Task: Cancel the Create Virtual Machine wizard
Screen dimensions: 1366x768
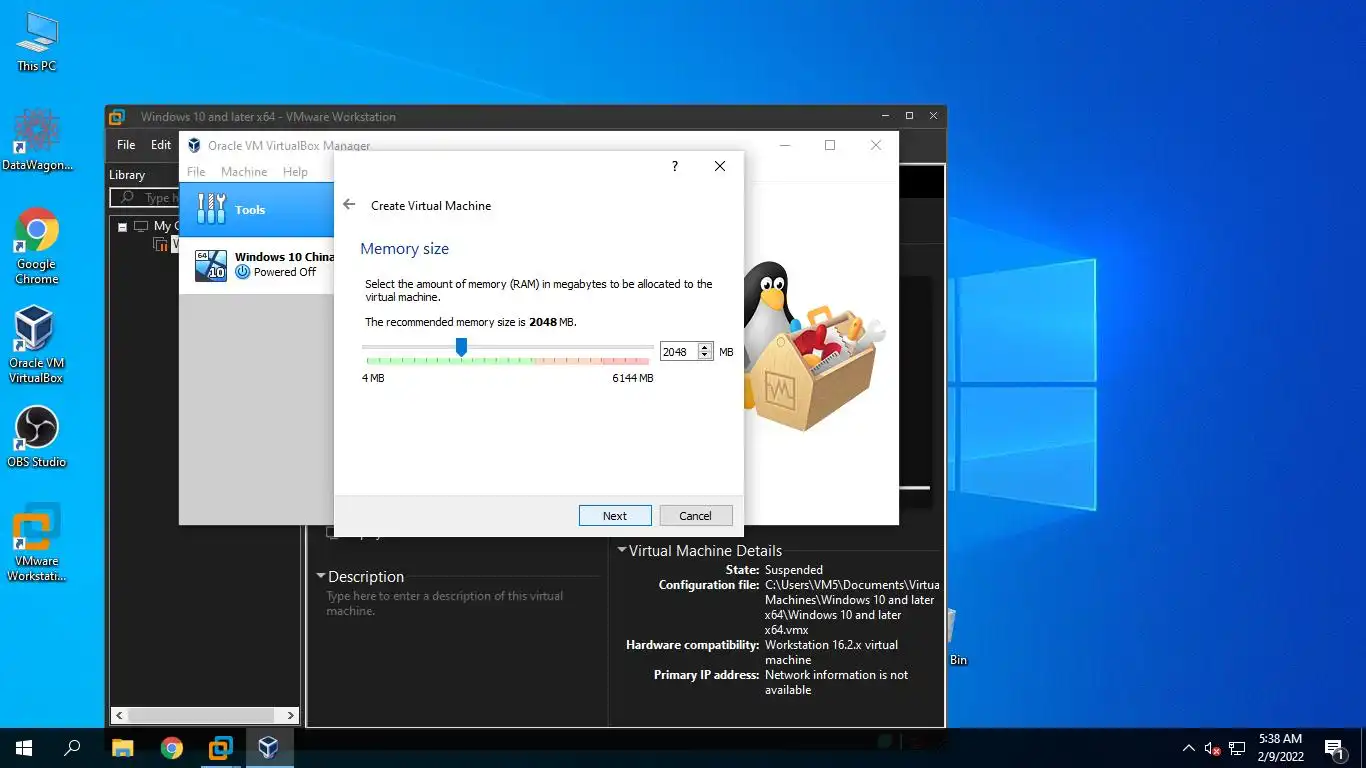Action: pyautogui.click(x=695, y=516)
